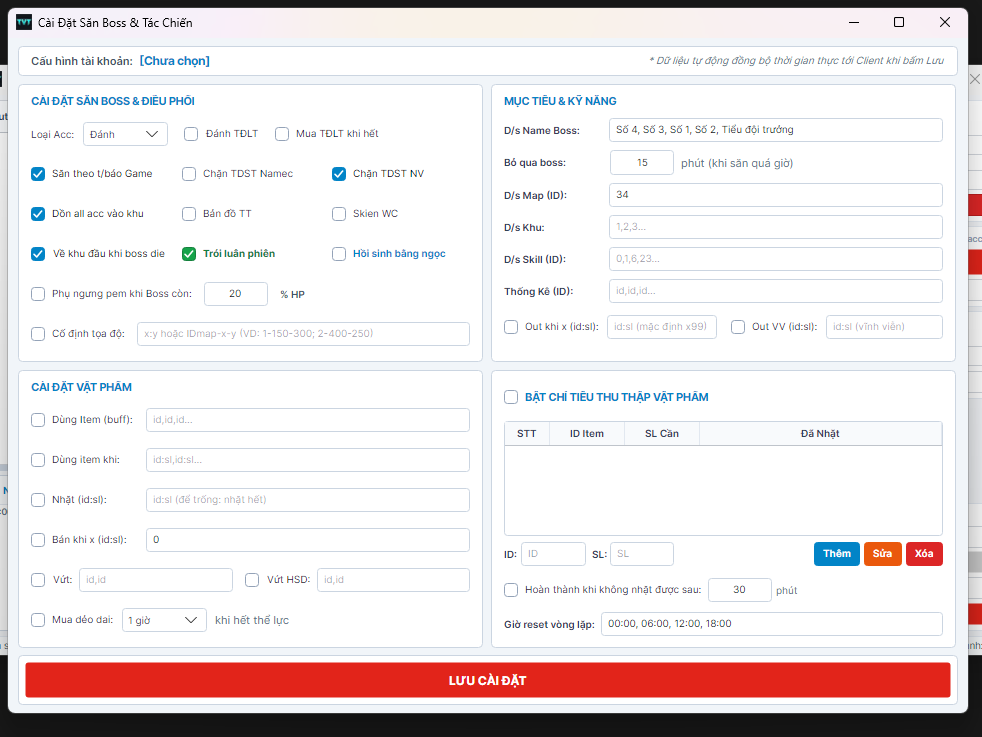Focus the Cố định tọa độ coordinates field
The width and height of the screenshot is (982, 737).
point(303,334)
